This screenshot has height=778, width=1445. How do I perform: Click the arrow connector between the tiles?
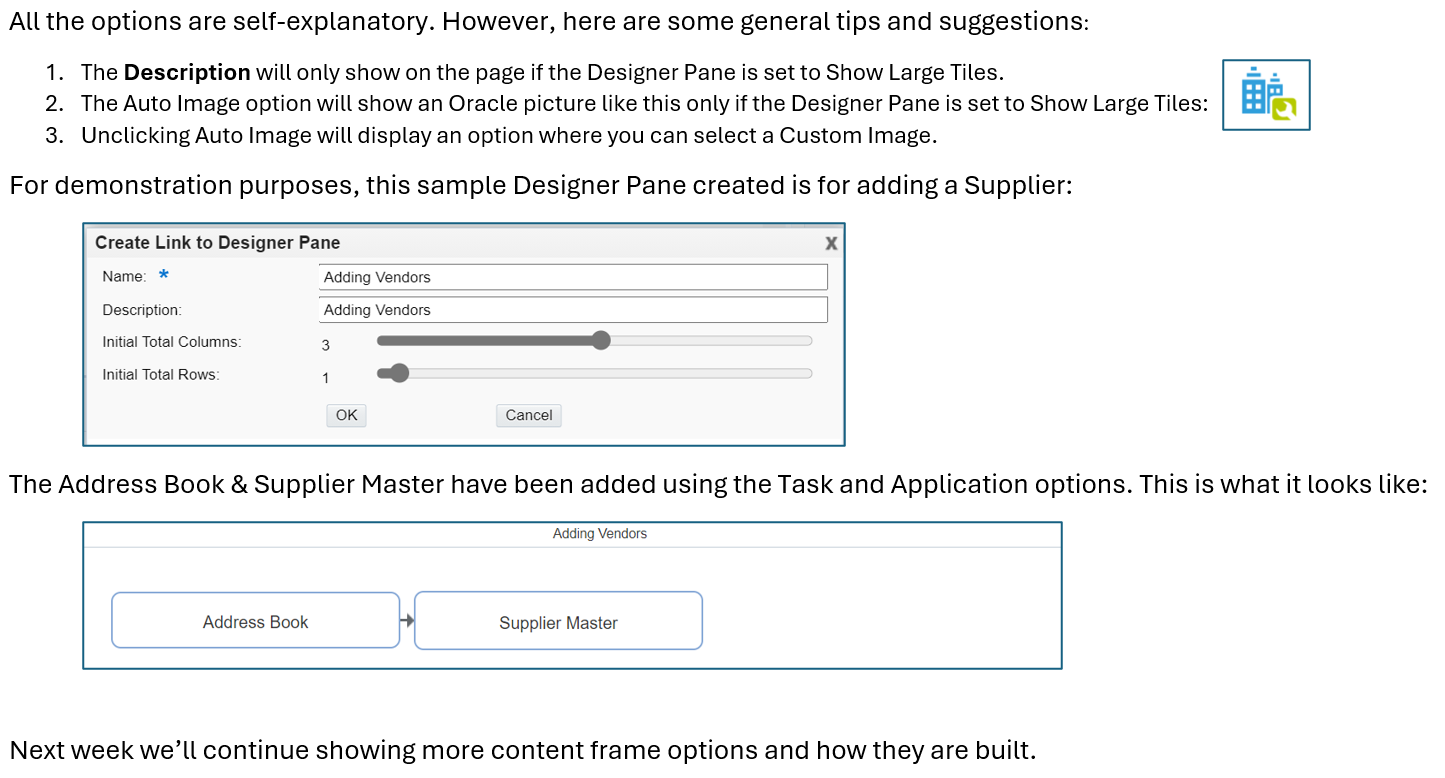[407, 621]
